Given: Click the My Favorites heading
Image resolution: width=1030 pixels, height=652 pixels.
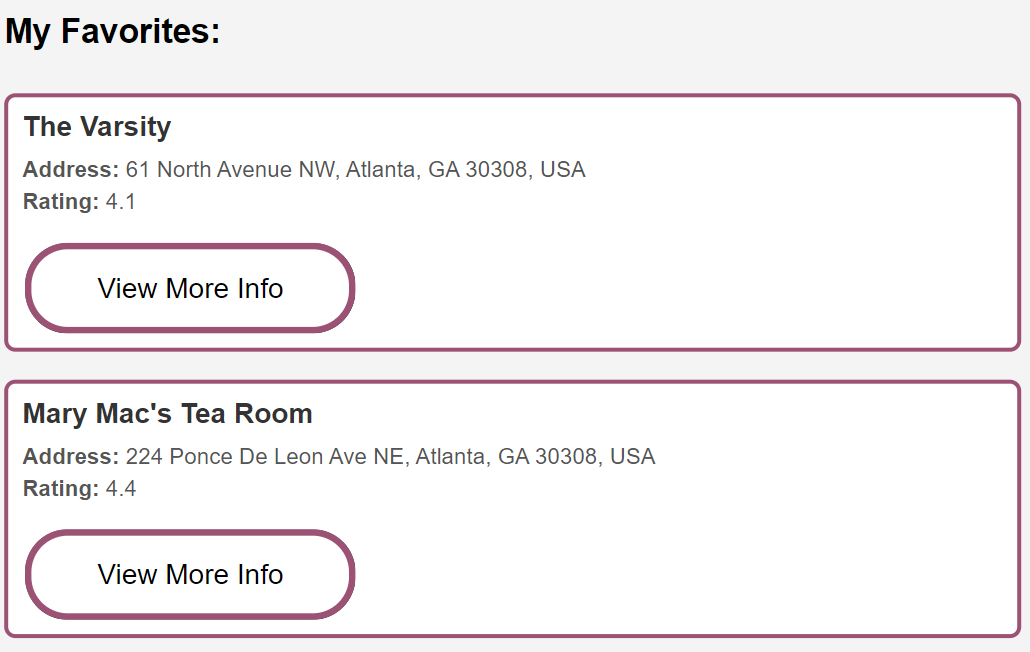Looking at the screenshot, I should (112, 31).
